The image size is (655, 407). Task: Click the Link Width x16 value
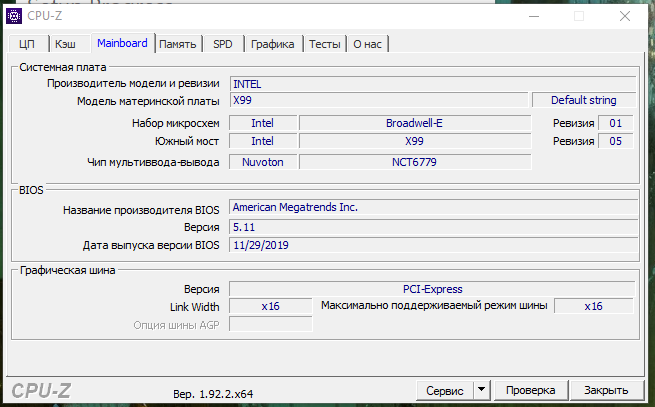[x=271, y=306]
